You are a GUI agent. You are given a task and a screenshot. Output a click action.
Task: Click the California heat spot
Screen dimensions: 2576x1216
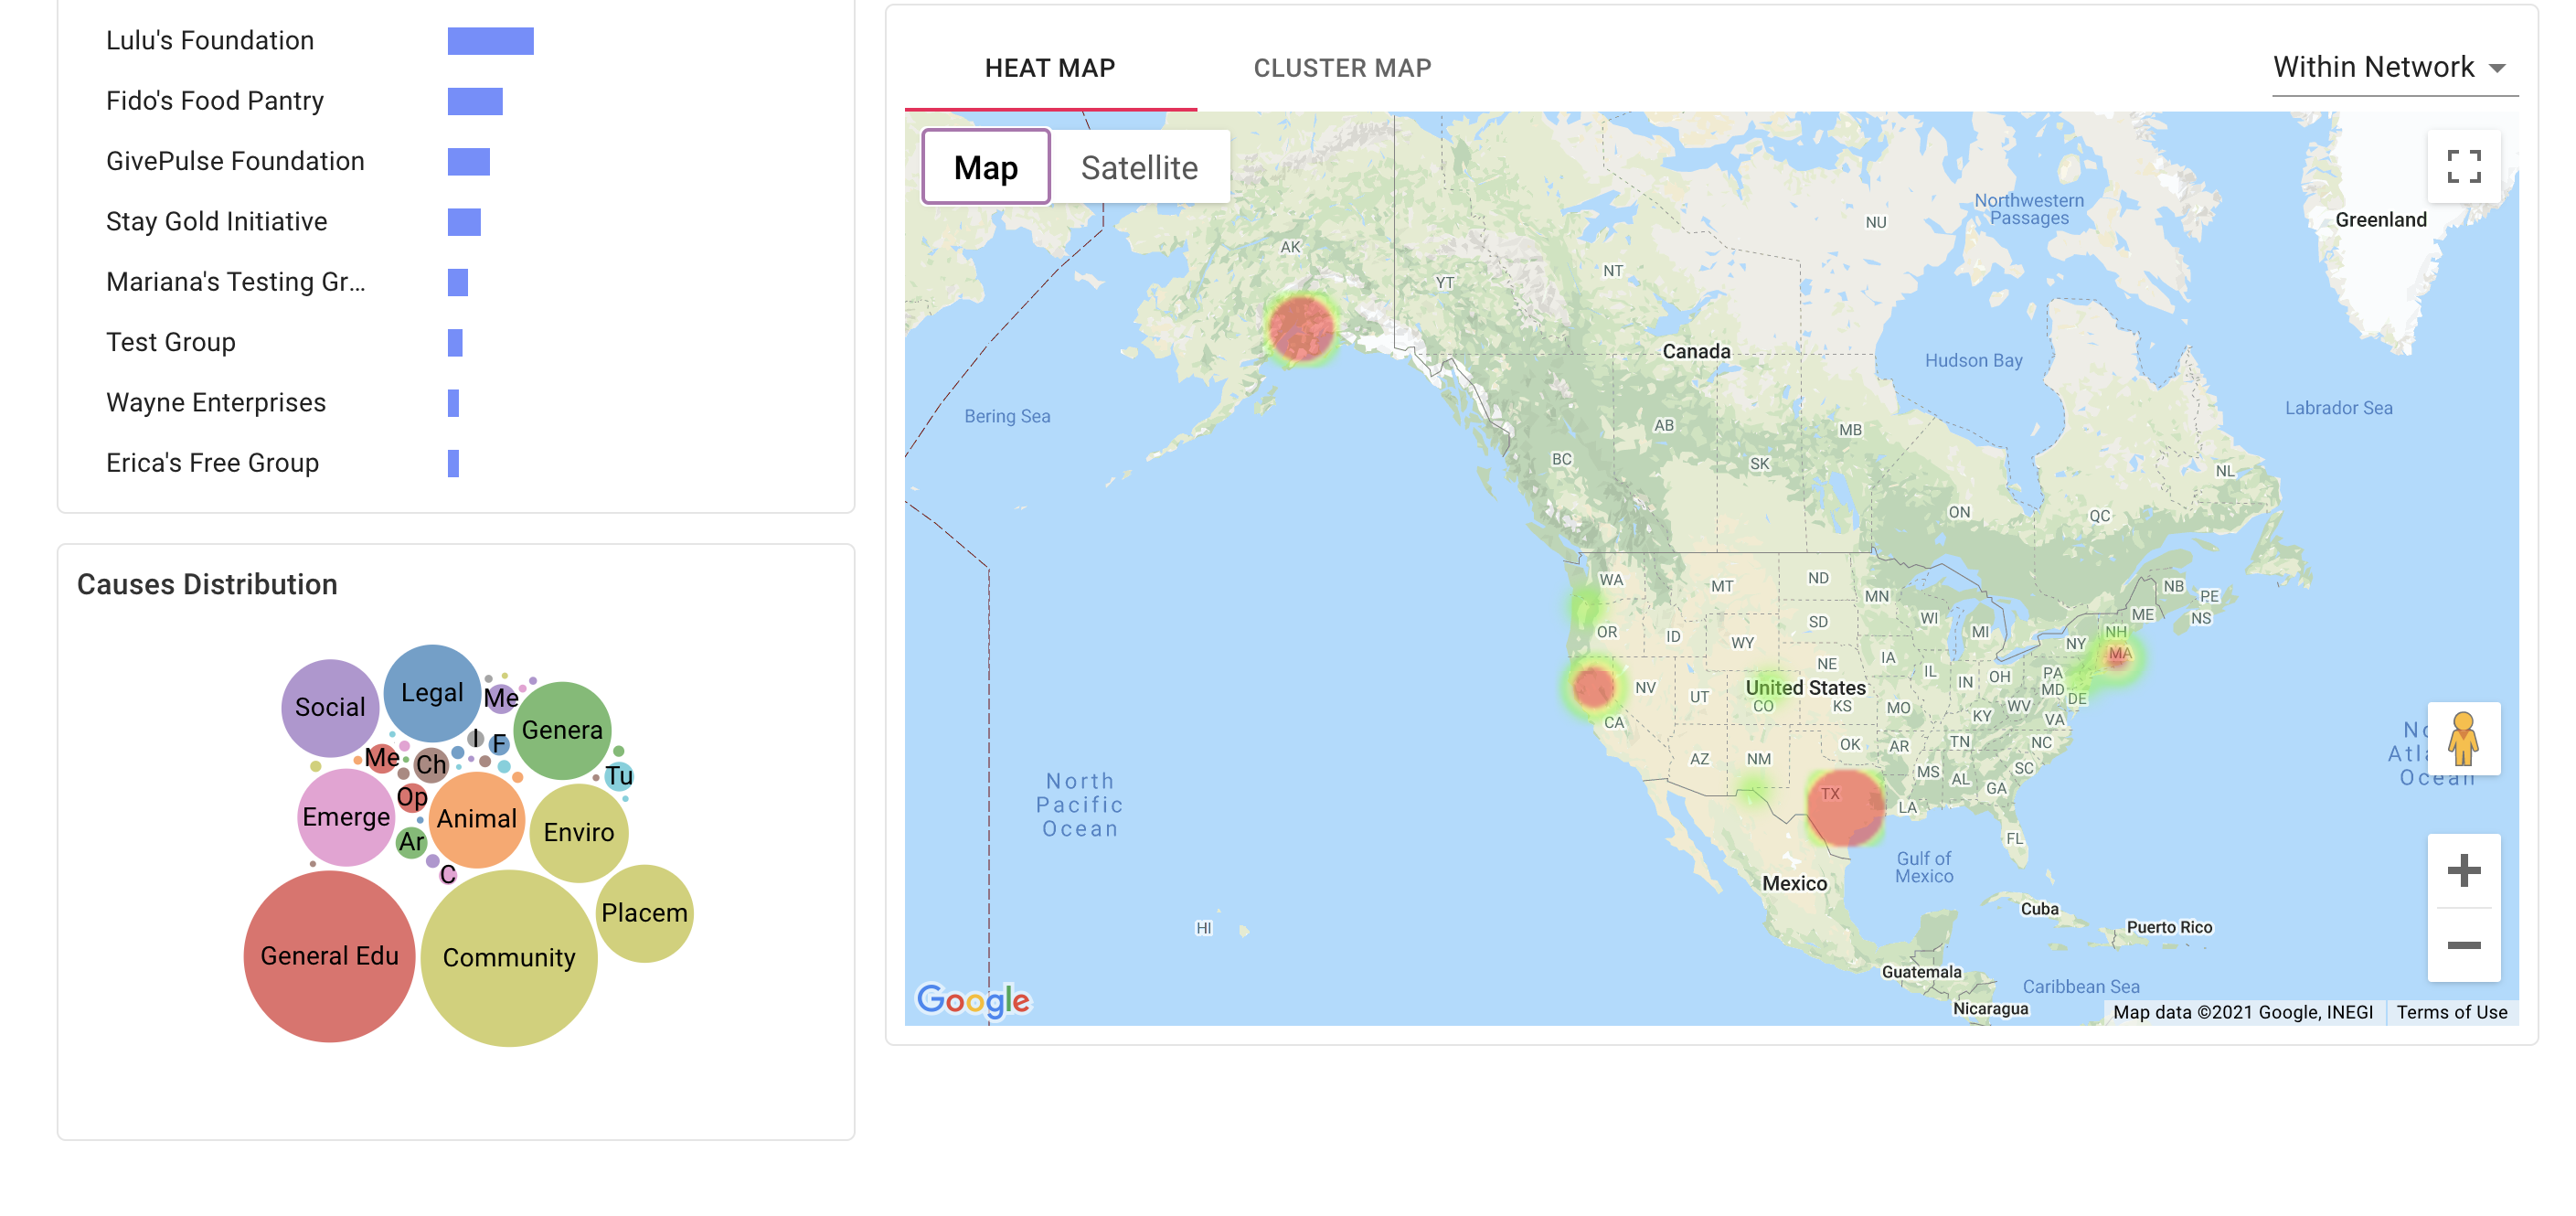pos(1593,687)
